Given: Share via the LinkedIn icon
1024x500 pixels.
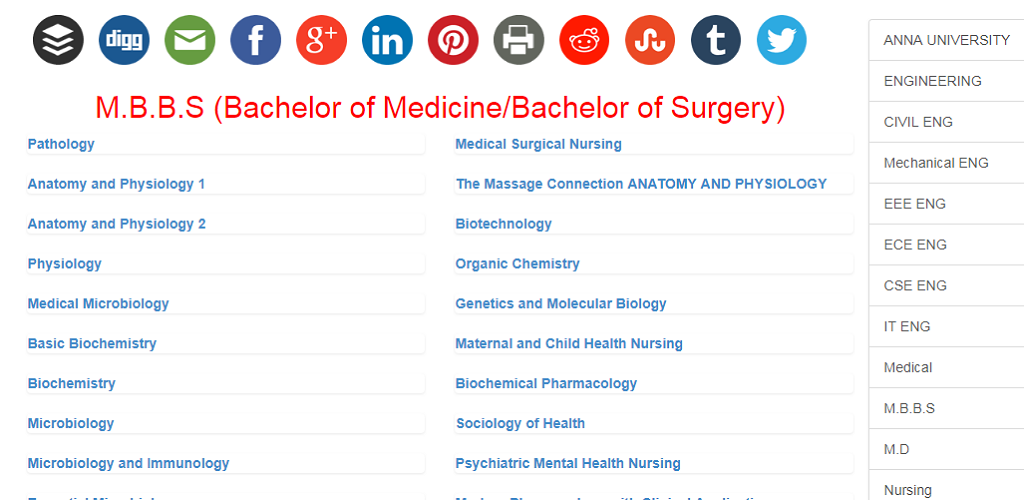Looking at the screenshot, I should click(x=387, y=40).
